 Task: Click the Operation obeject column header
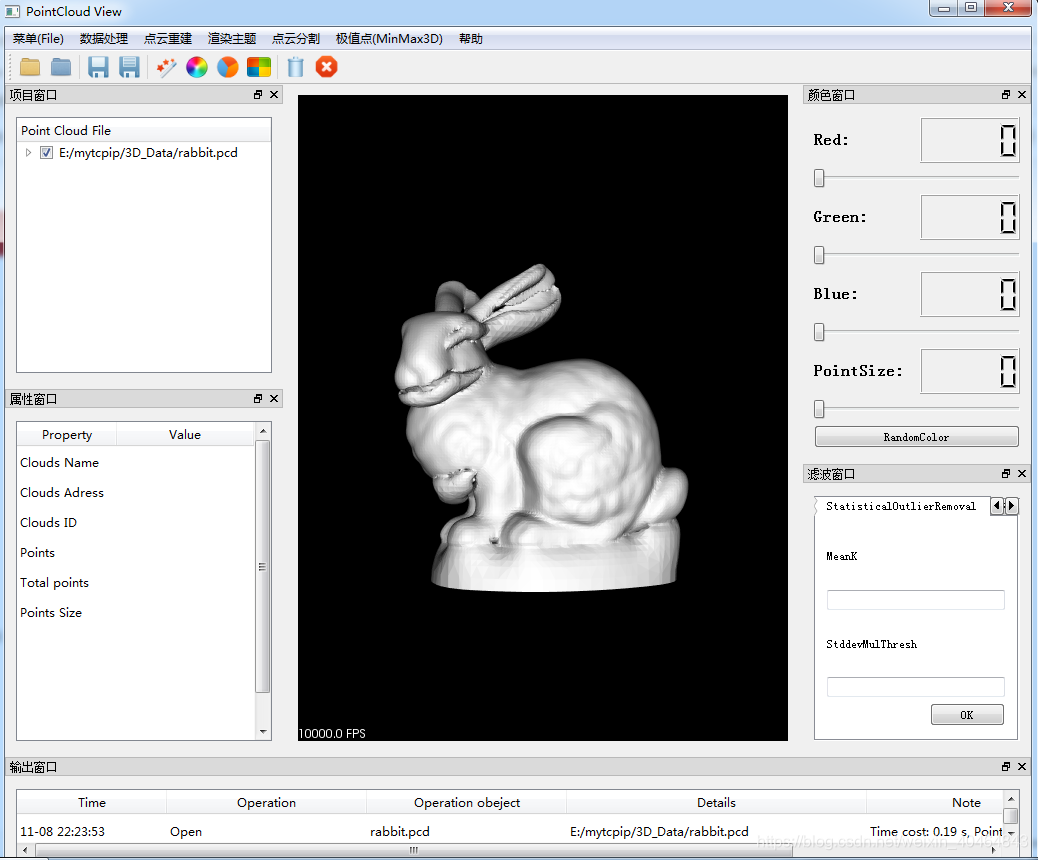467,802
